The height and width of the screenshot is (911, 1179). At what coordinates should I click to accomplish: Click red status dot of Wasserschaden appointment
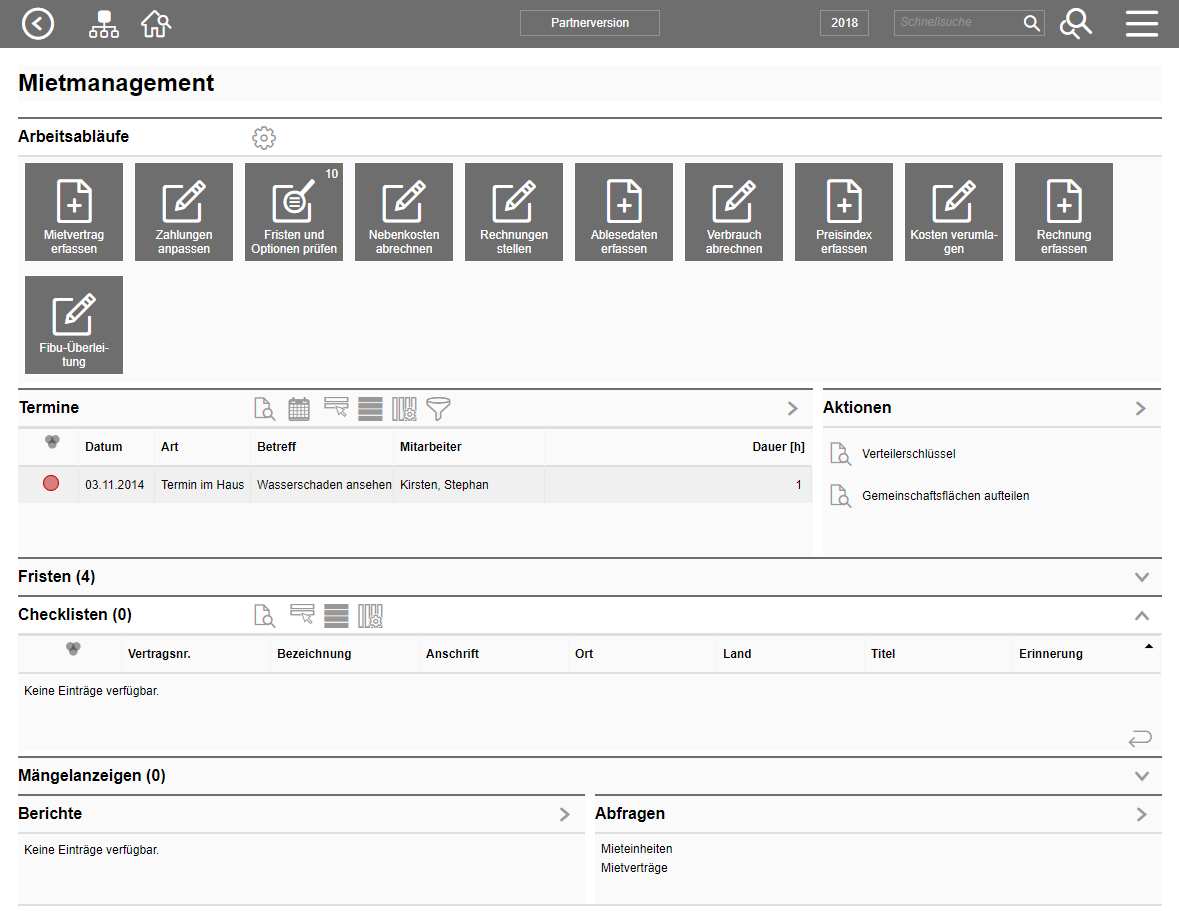(51, 484)
